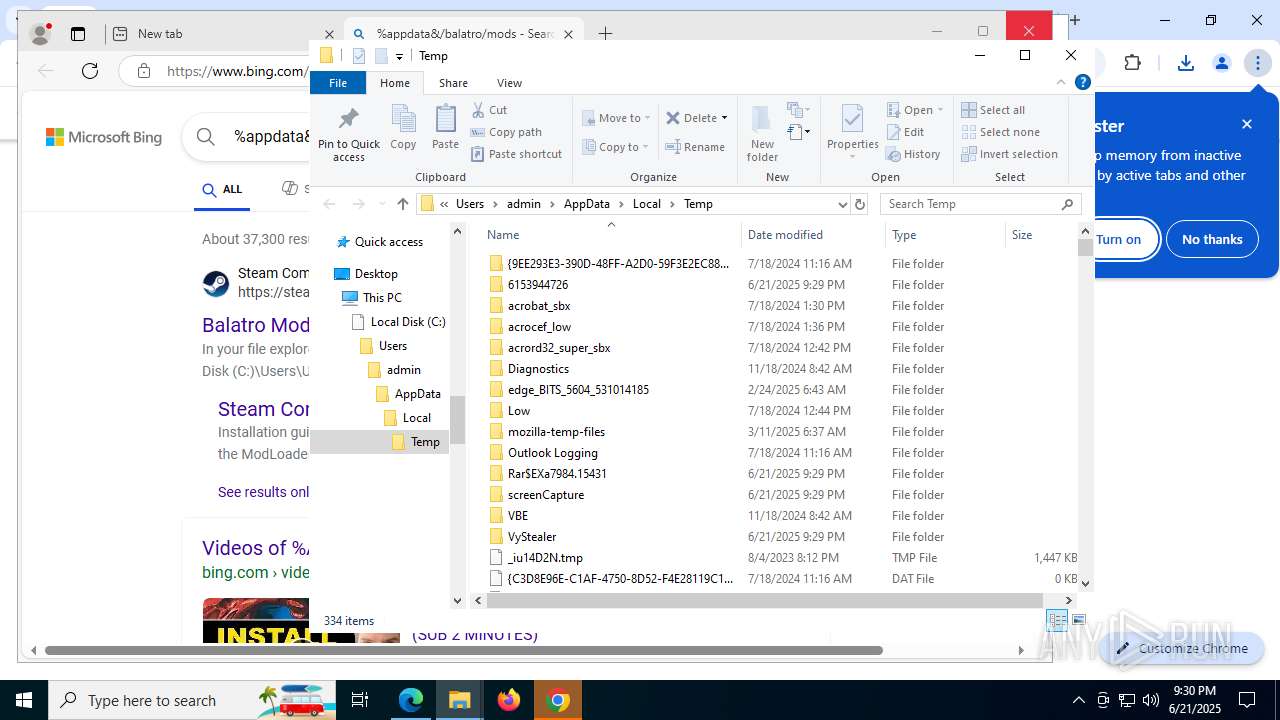Select the VyStealer folder
The height and width of the screenshot is (720, 1280).
(x=532, y=537)
